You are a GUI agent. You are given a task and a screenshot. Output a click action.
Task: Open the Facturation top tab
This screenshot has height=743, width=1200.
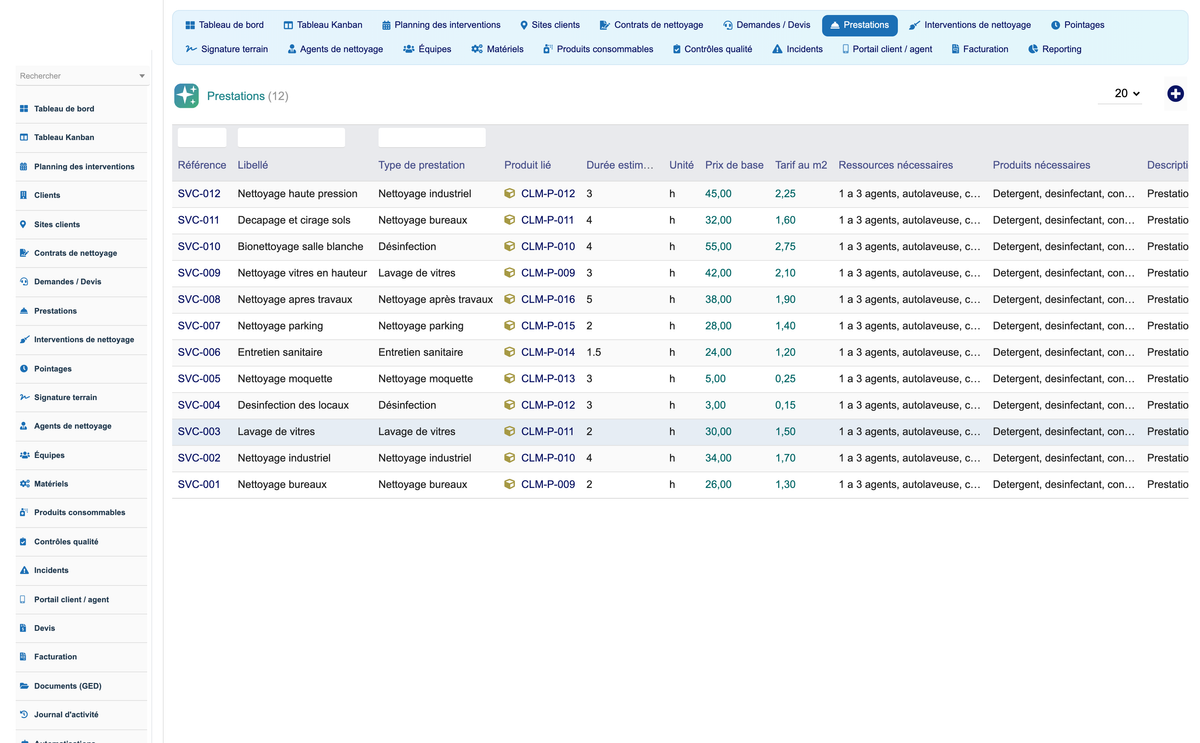[979, 49]
